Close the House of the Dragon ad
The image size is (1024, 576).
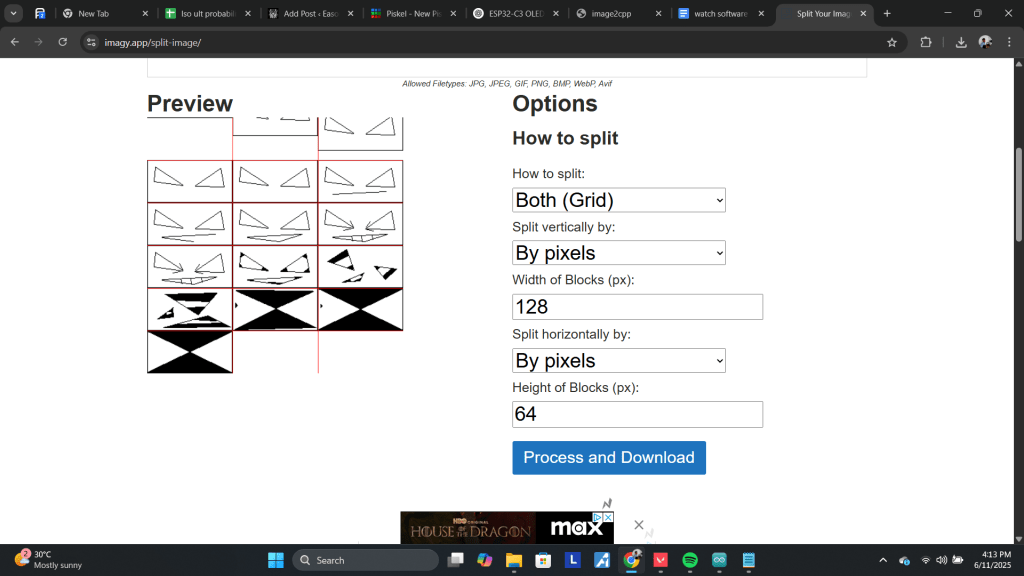point(639,525)
